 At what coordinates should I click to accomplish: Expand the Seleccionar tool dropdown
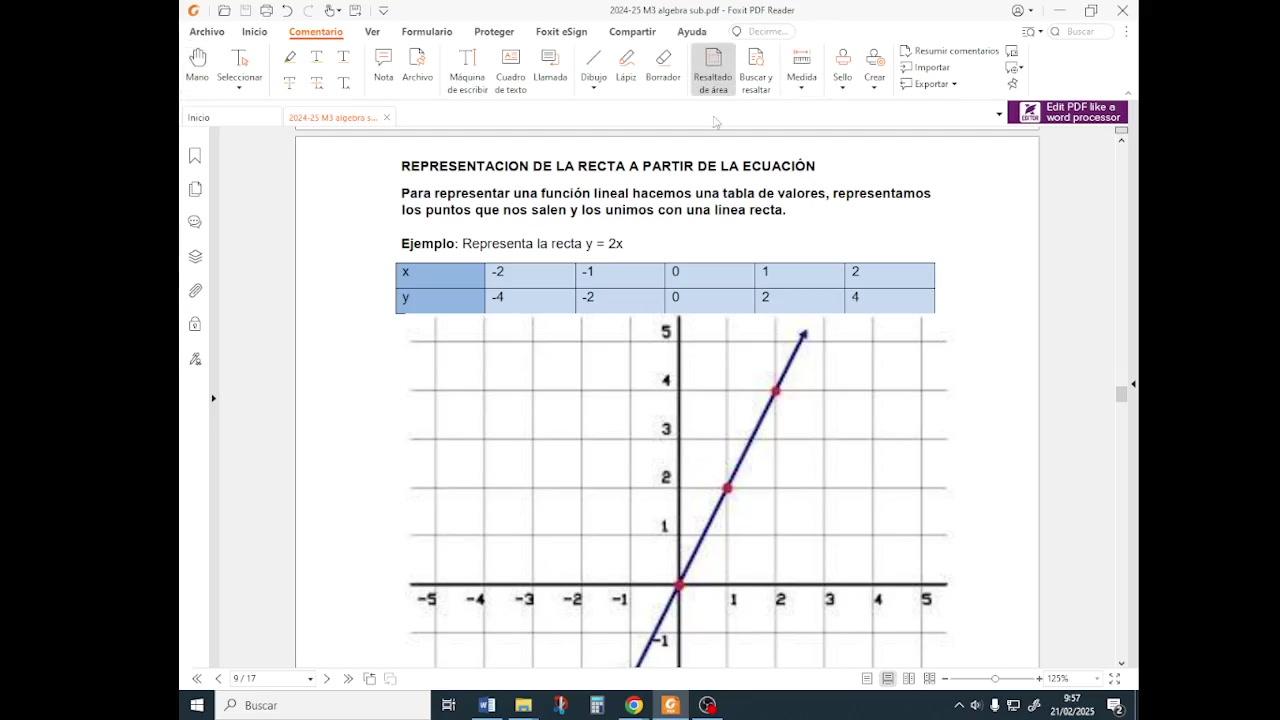point(239,88)
